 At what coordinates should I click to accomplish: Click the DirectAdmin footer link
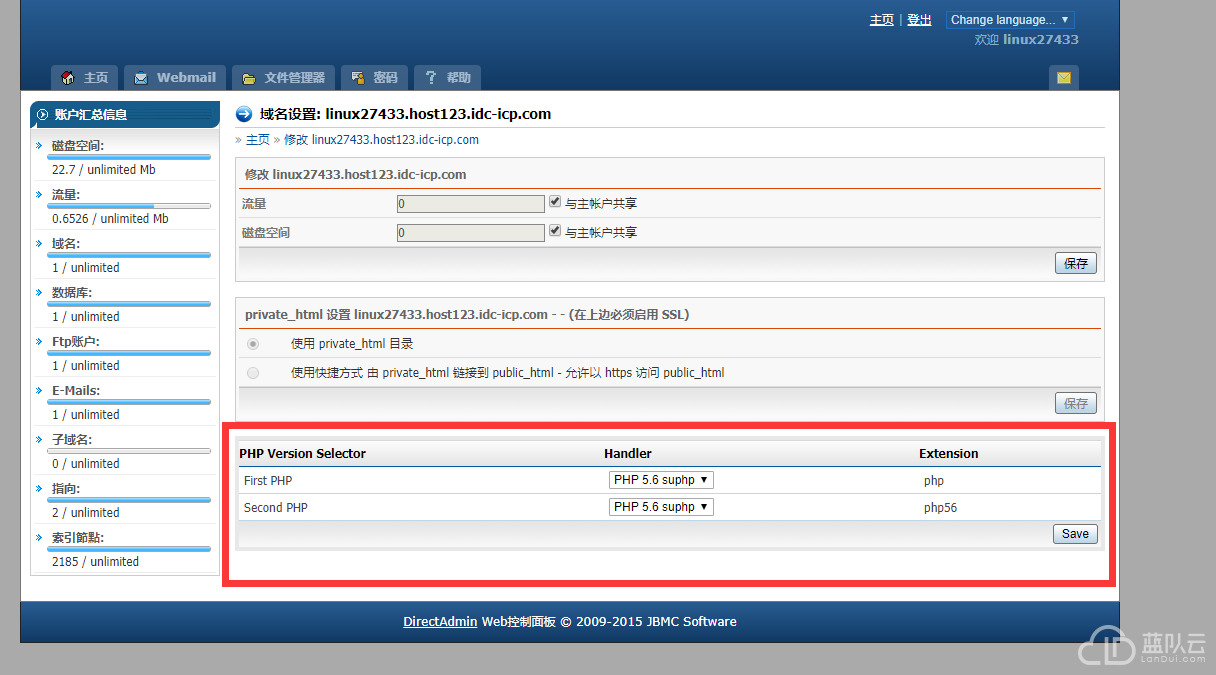point(440,622)
